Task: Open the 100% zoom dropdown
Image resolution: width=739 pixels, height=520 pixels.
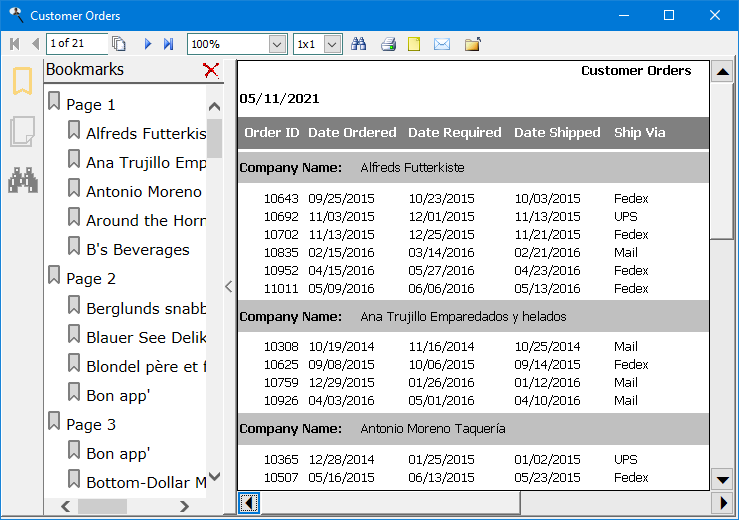Action: [277, 44]
